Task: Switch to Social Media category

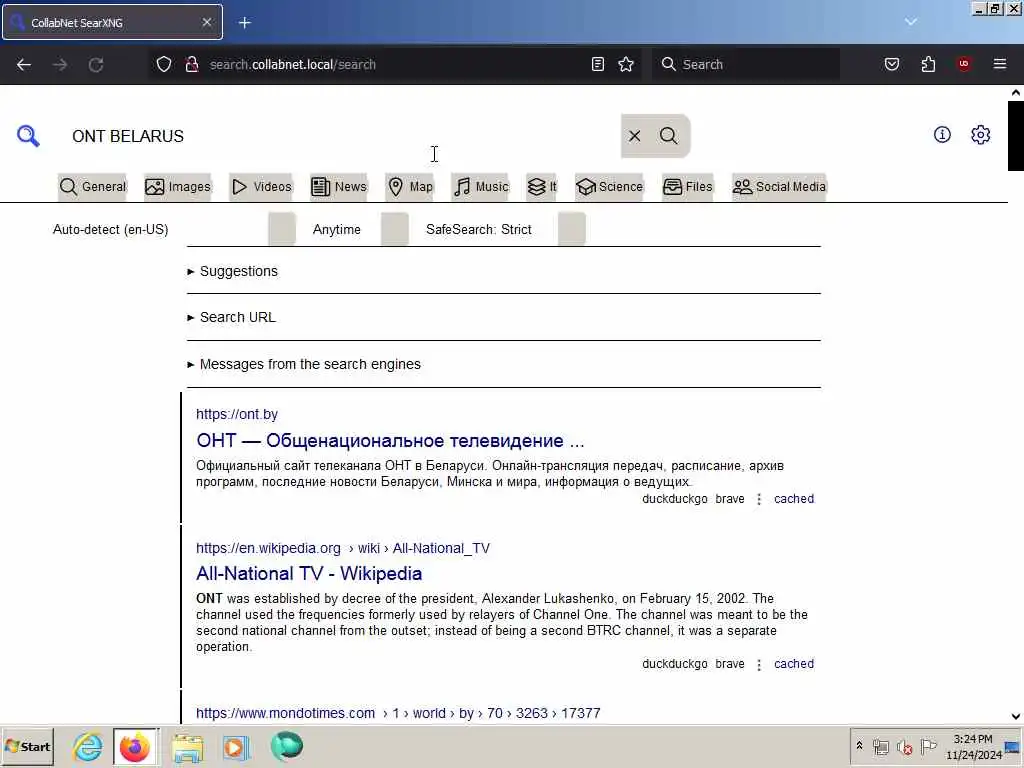Action: click(779, 187)
